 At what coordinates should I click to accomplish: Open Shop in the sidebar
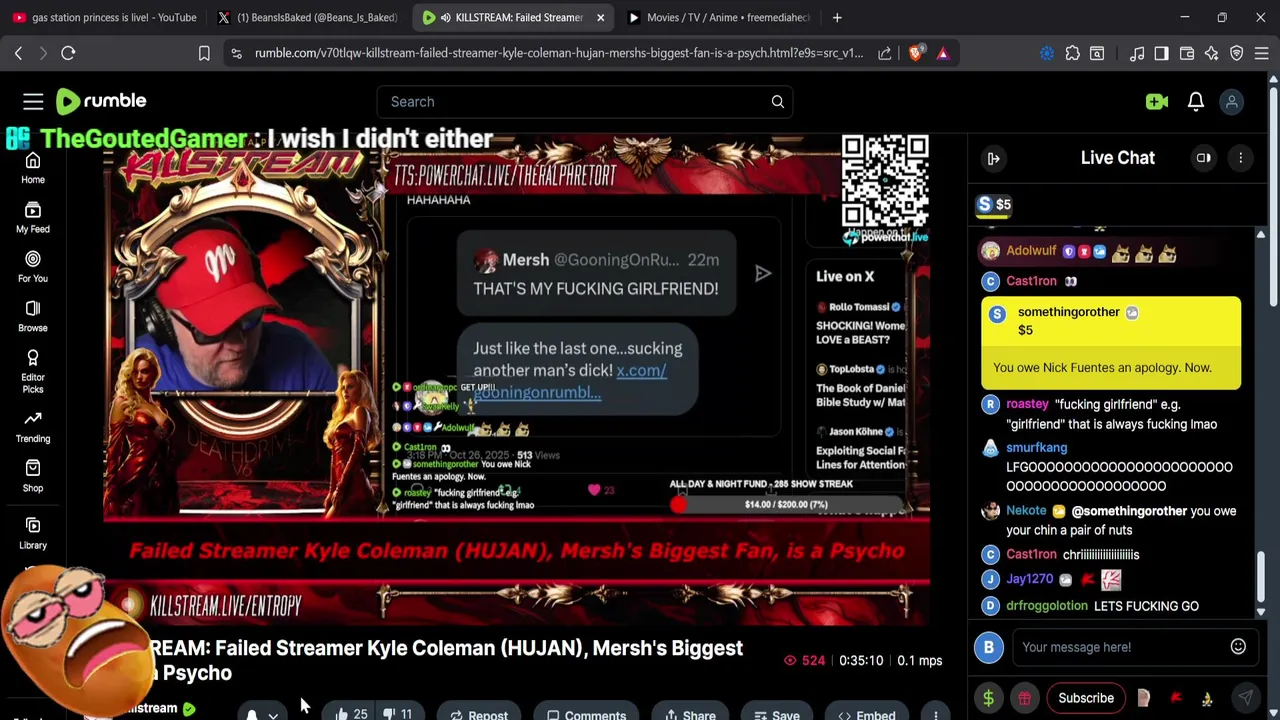33,476
